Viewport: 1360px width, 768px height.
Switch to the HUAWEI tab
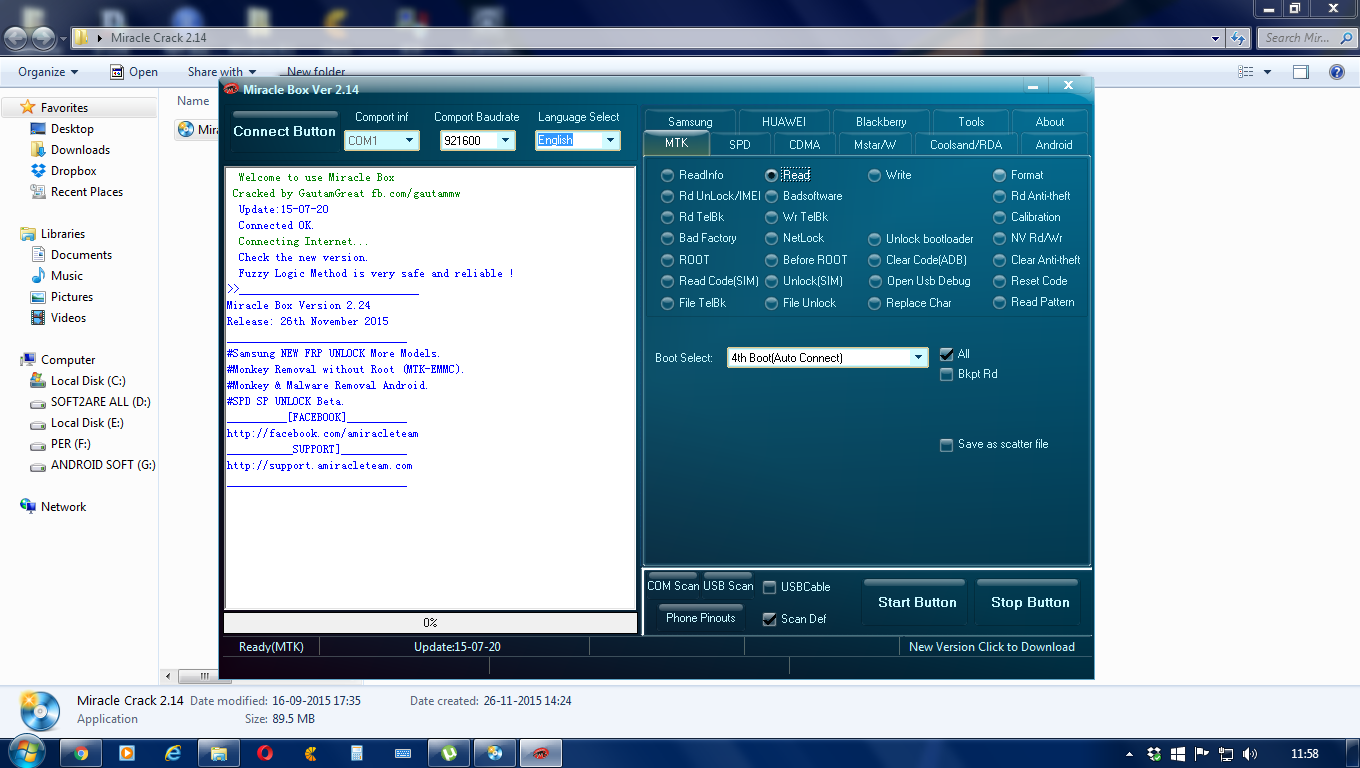pyautogui.click(x=784, y=122)
